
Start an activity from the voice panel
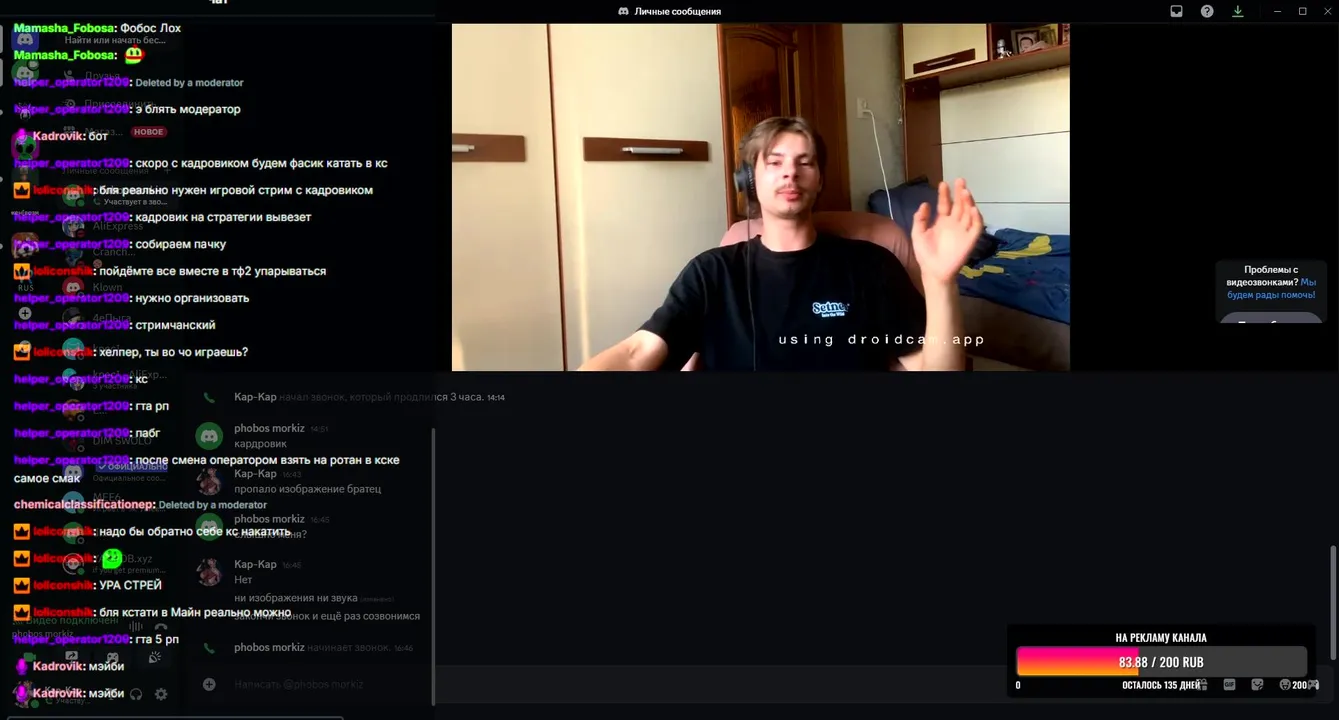pyautogui.click(x=113, y=658)
